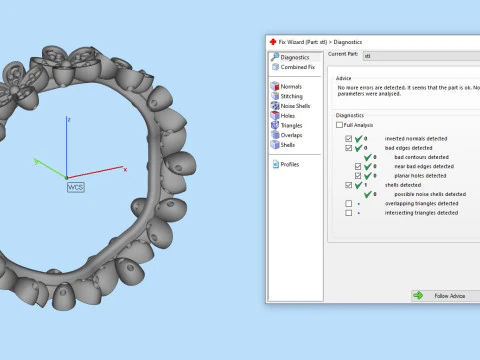Open the Noise Shells icon

pos(275,106)
